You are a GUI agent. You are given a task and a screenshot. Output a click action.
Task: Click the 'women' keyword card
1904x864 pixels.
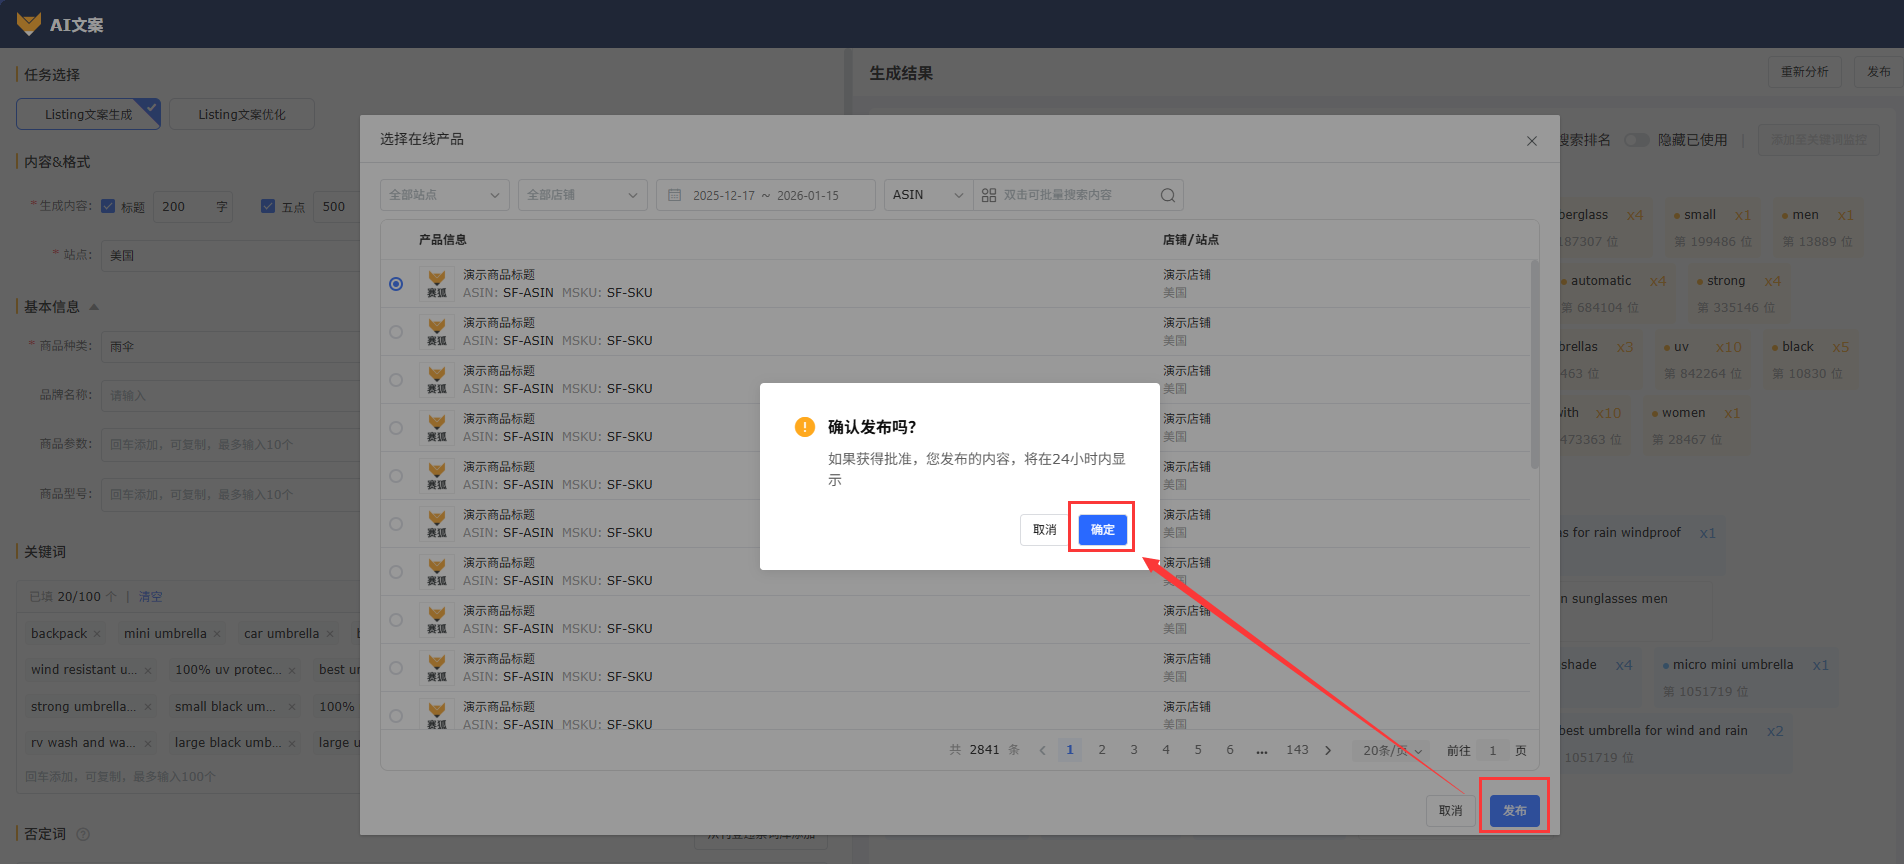click(x=1696, y=425)
